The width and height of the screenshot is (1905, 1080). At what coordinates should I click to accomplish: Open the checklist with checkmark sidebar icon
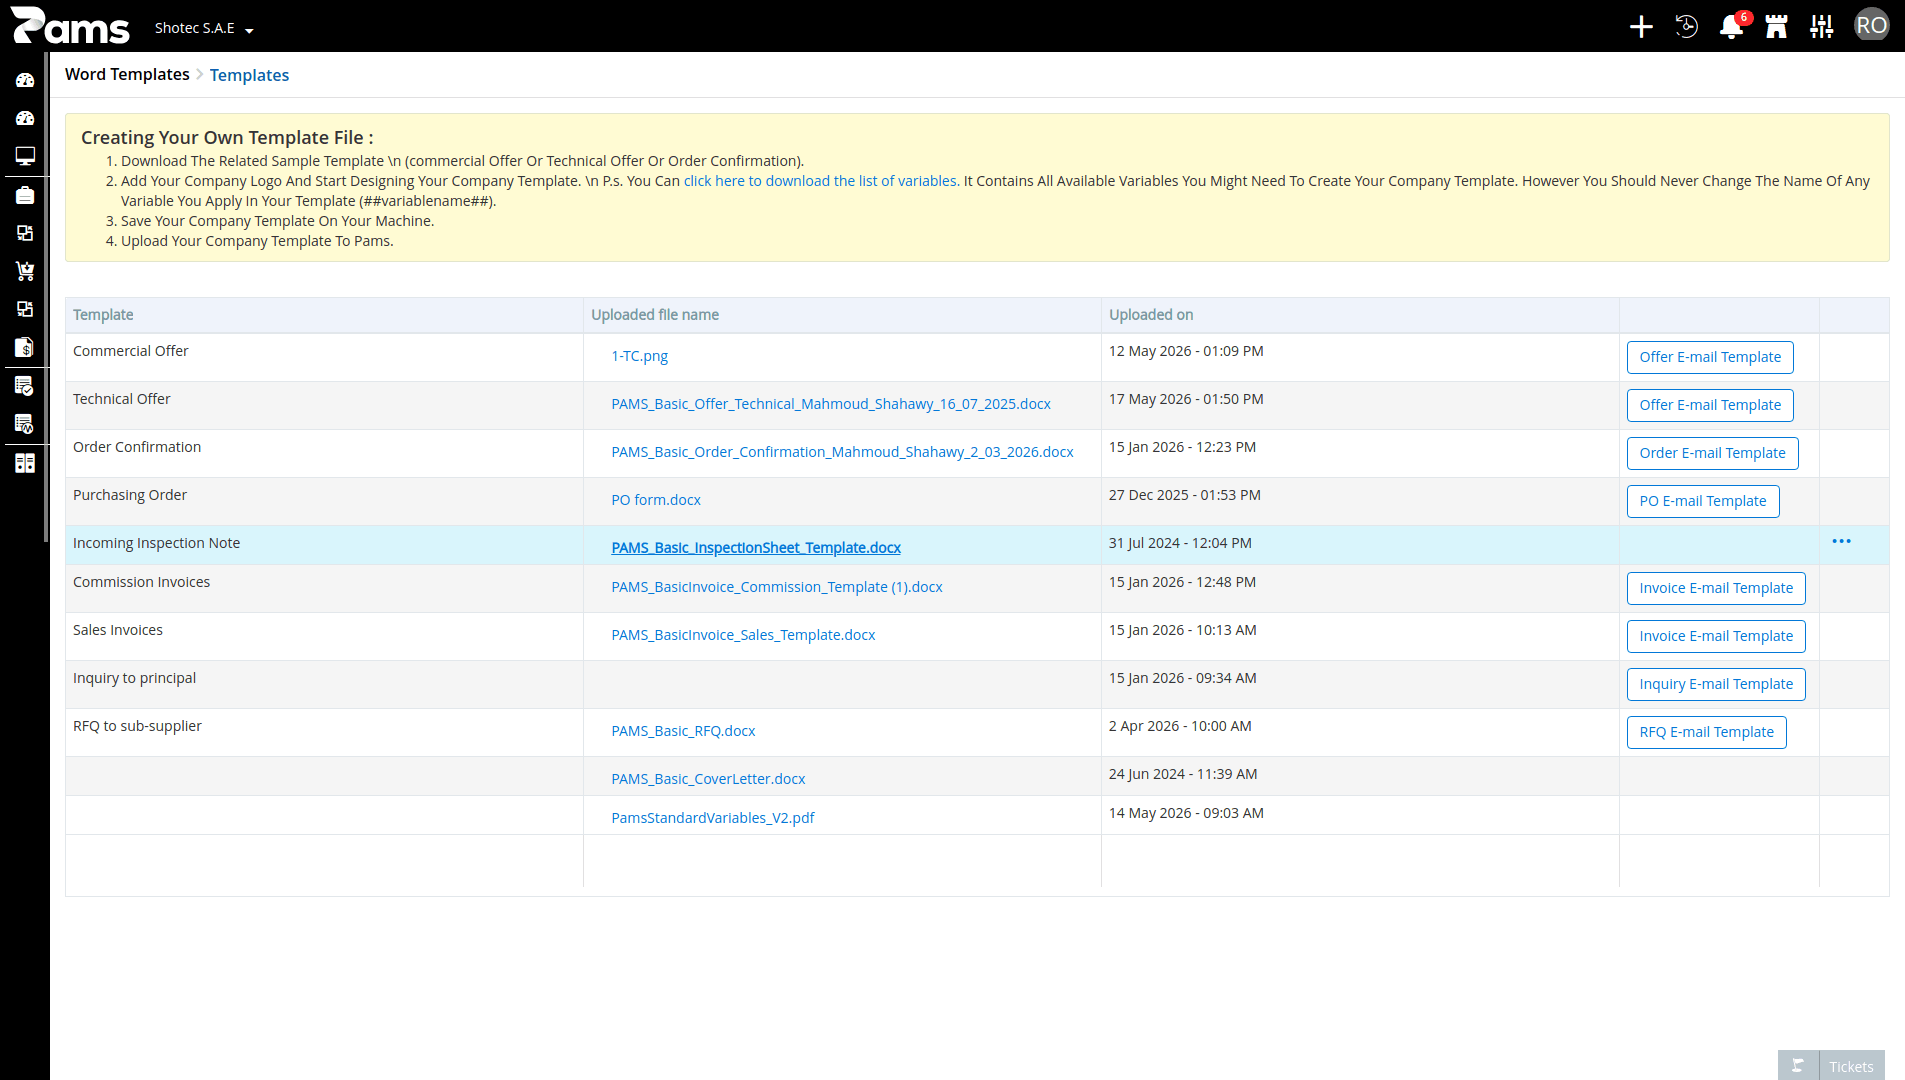pos(25,386)
